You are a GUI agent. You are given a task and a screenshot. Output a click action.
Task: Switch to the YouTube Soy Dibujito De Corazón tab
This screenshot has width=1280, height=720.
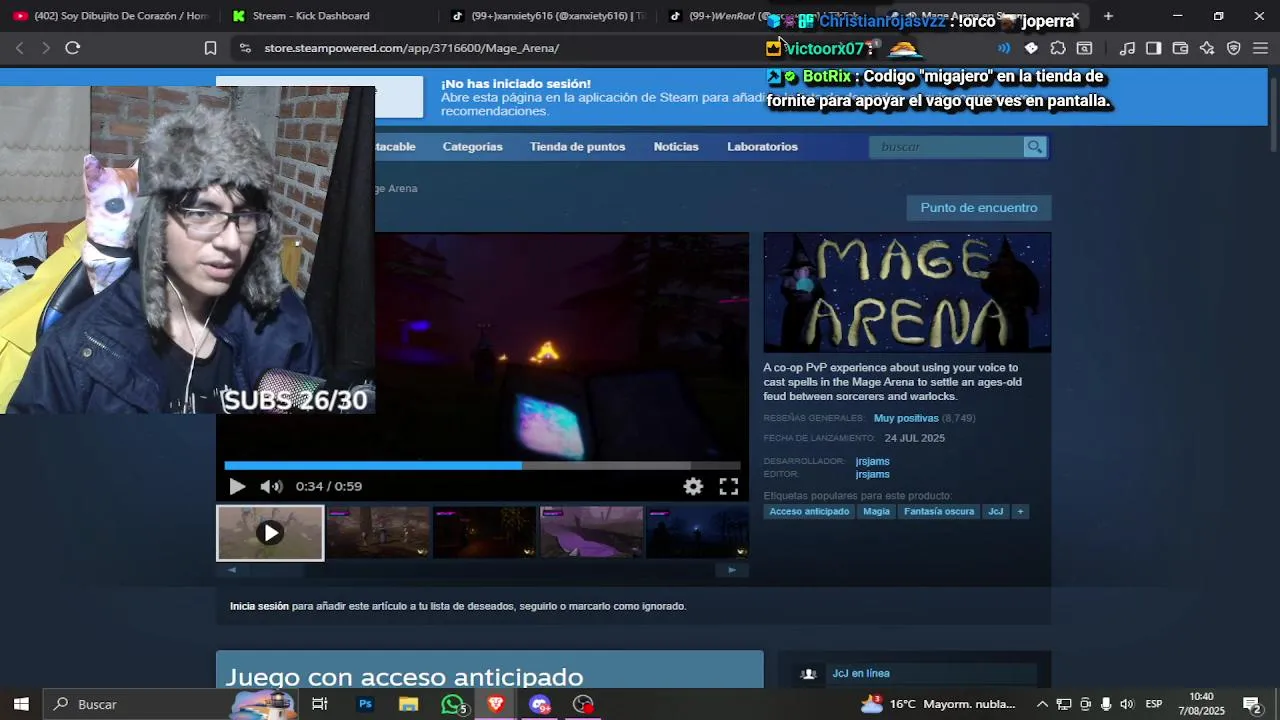click(x=110, y=16)
